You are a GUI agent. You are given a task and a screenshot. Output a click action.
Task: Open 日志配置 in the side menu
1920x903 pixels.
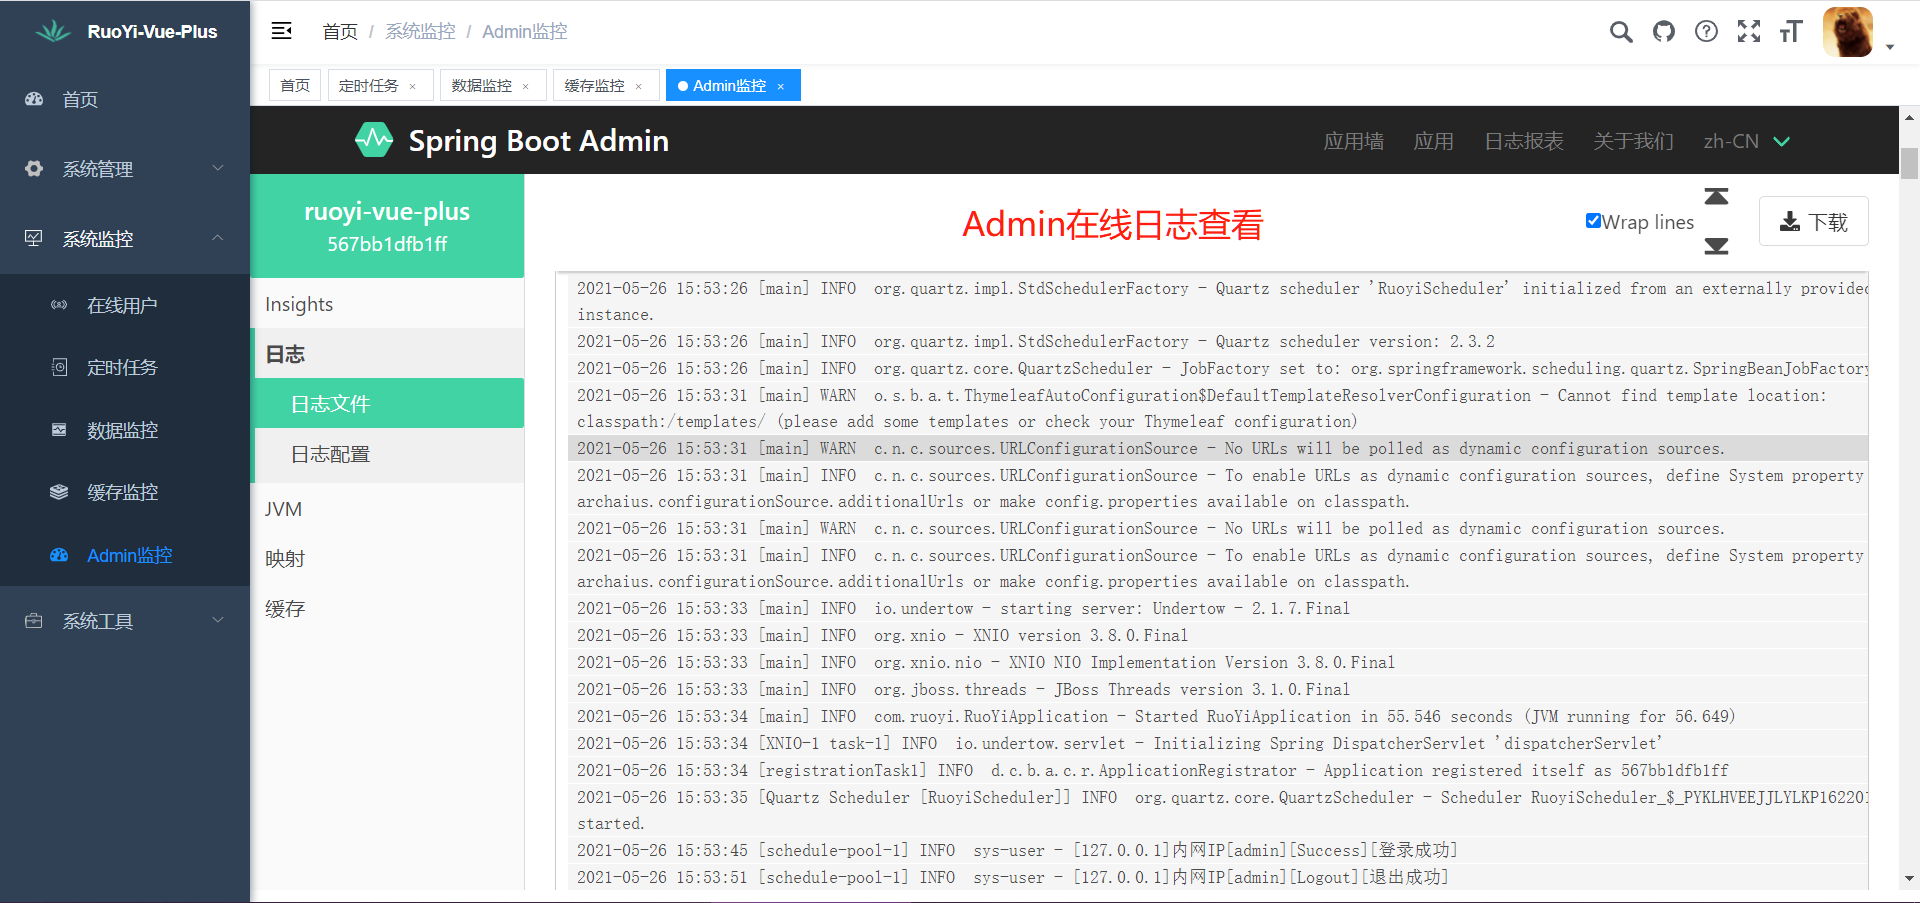389,454
